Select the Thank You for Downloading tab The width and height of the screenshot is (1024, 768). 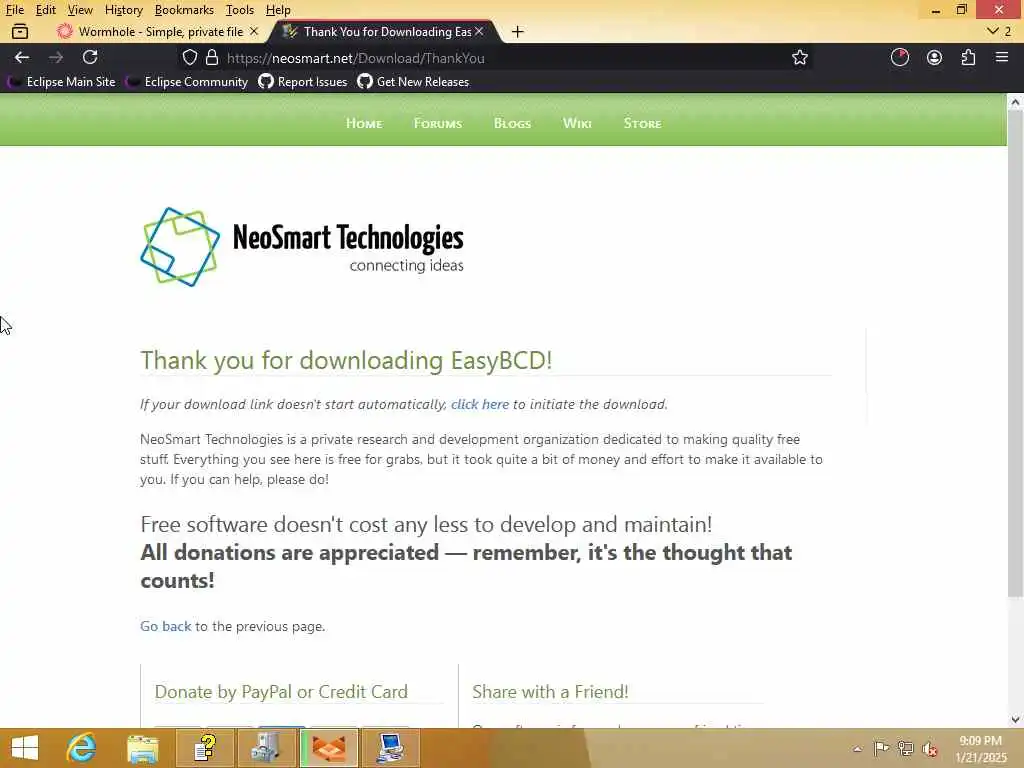tap(385, 31)
